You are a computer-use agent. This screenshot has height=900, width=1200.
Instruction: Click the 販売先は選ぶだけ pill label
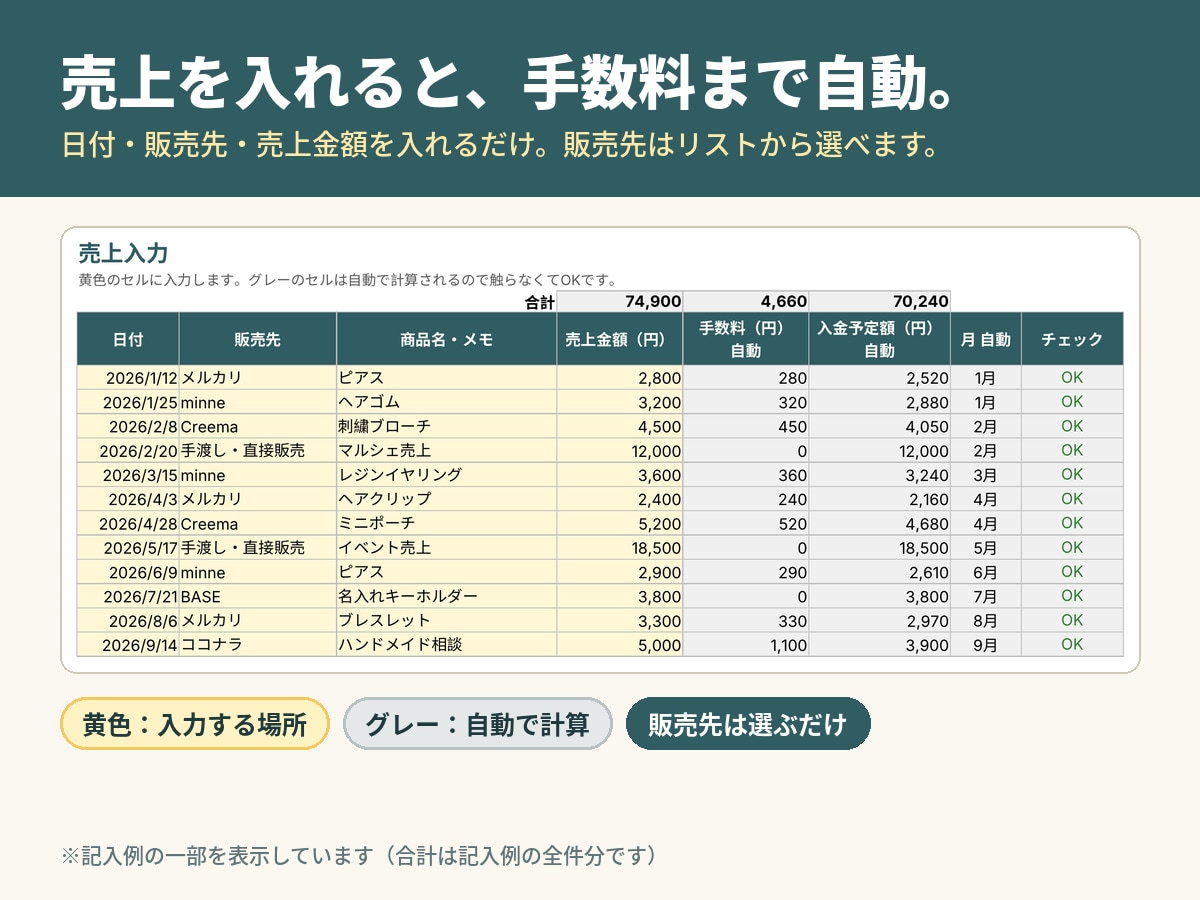pyautogui.click(x=748, y=724)
